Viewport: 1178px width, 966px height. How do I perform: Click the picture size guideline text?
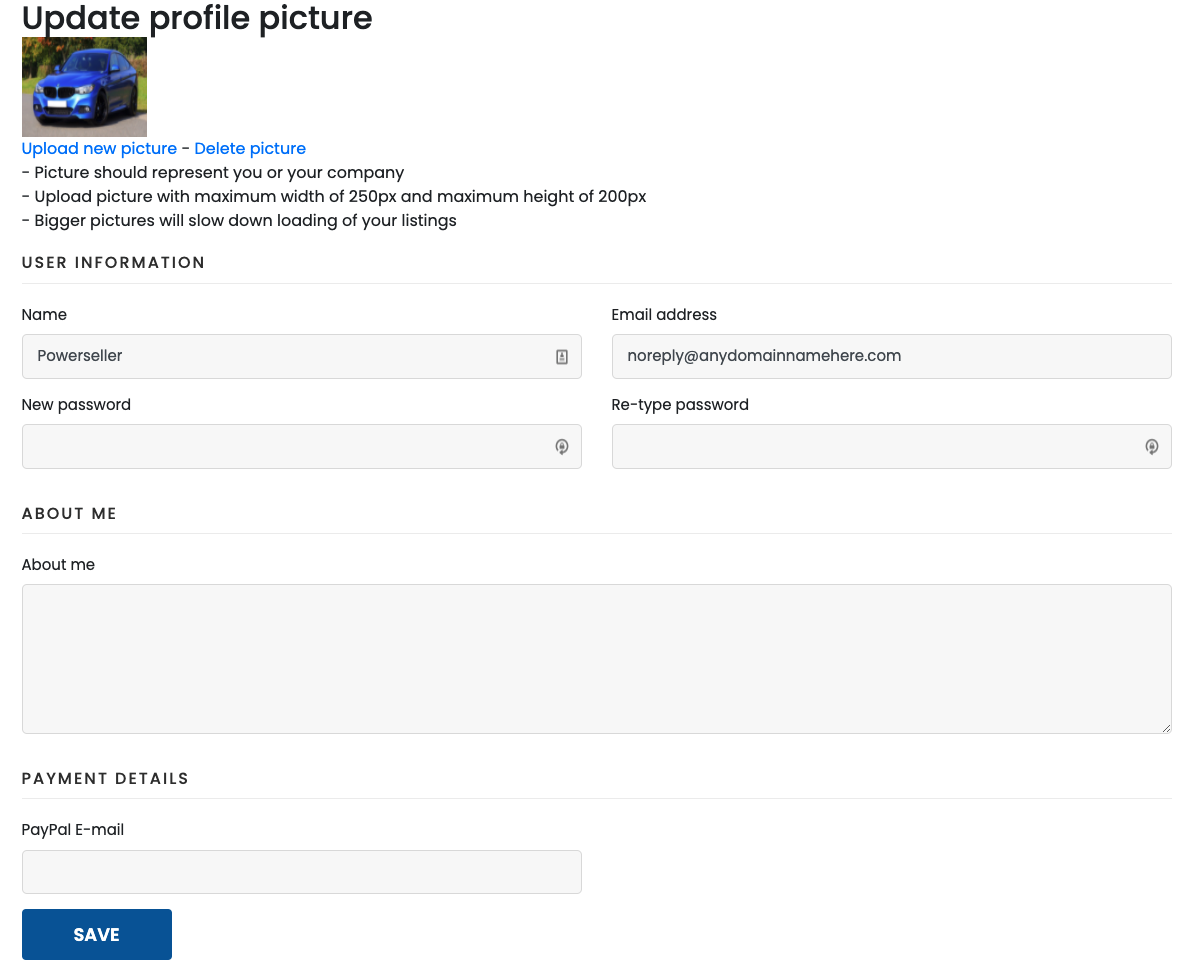[x=333, y=196]
